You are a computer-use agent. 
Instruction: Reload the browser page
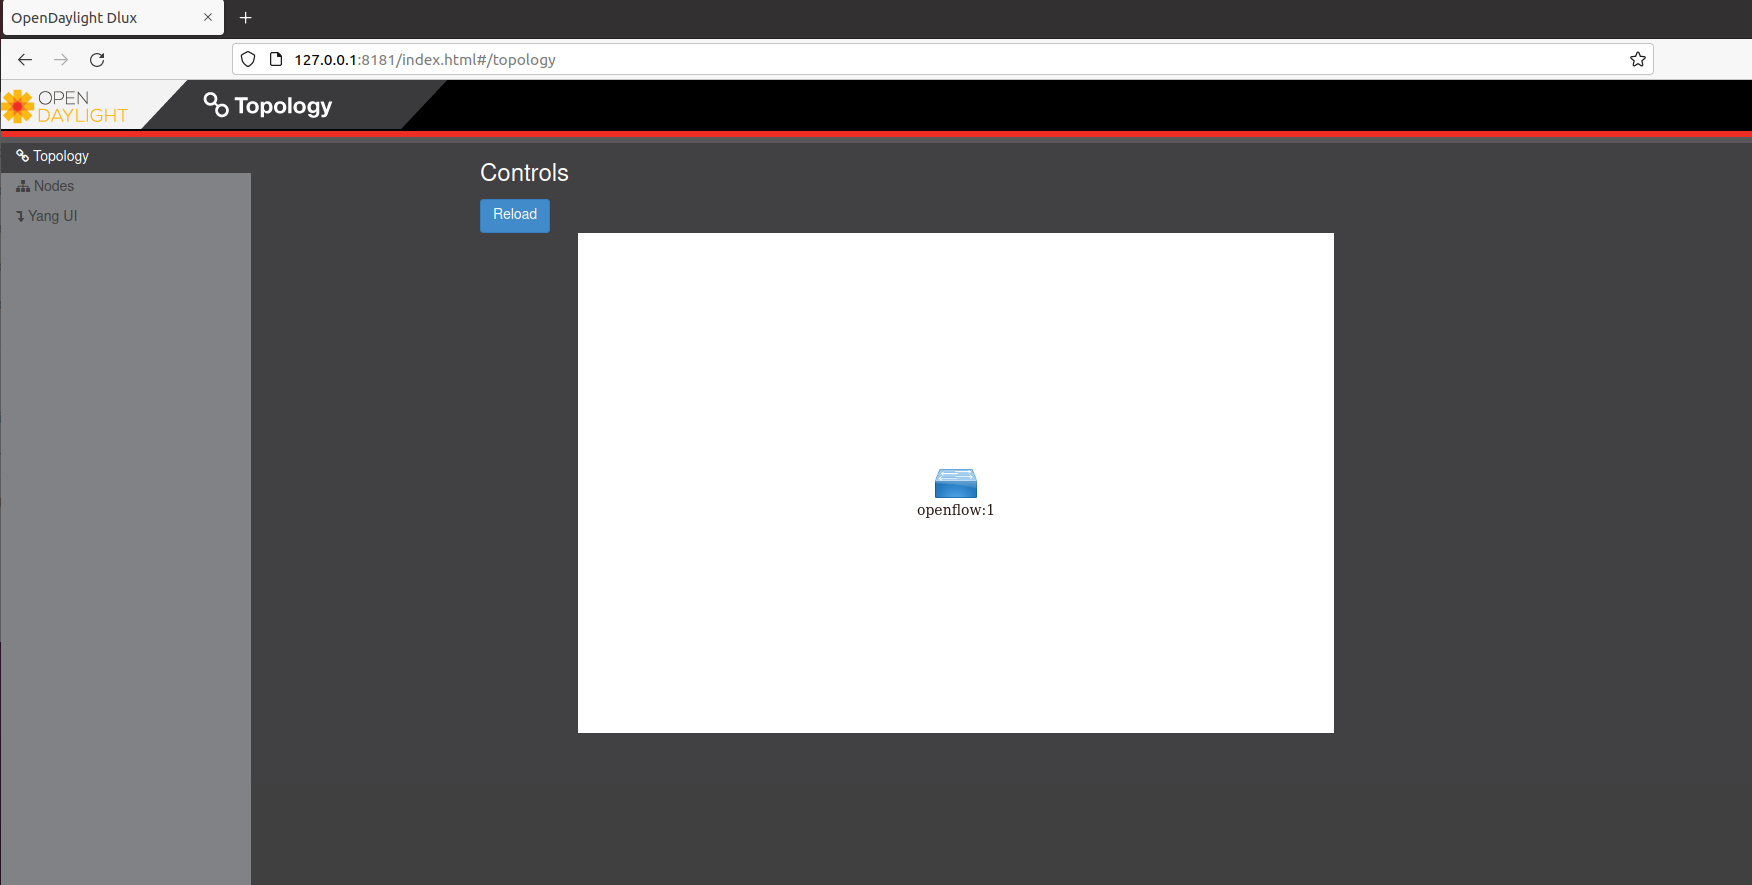pos(97,60)
